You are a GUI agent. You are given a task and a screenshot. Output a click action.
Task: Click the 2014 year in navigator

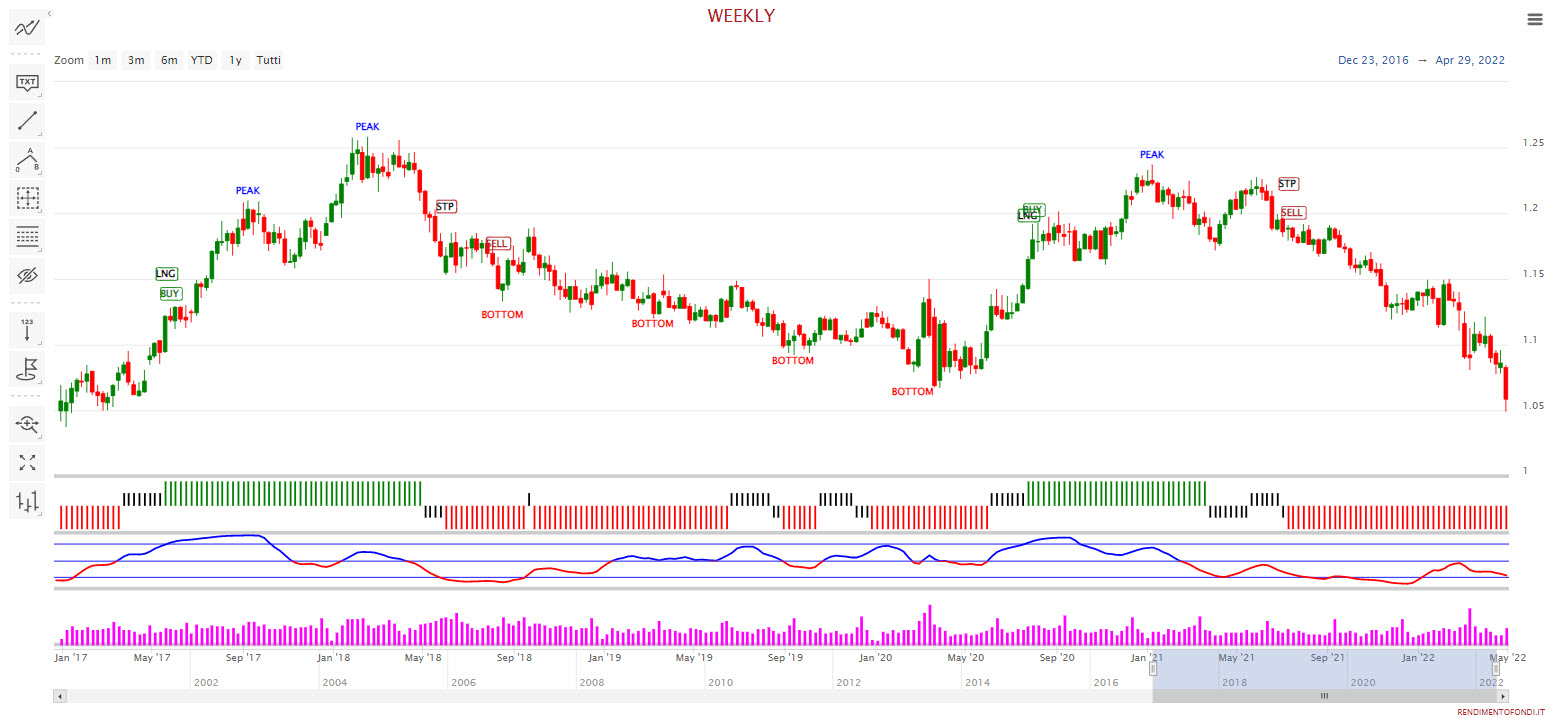click(x=978, y=682)
